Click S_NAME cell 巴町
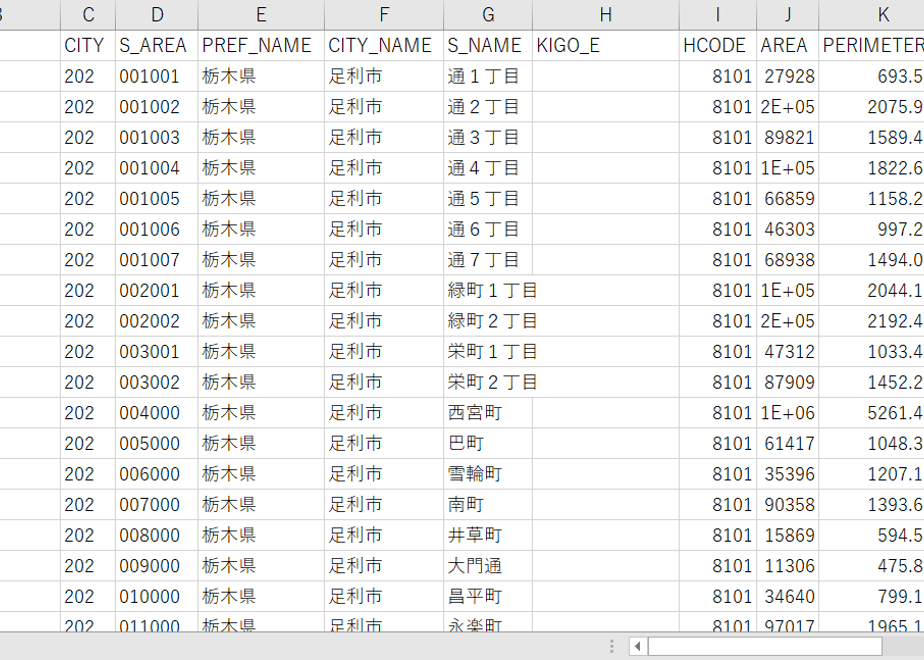 [x=488, y=444]
